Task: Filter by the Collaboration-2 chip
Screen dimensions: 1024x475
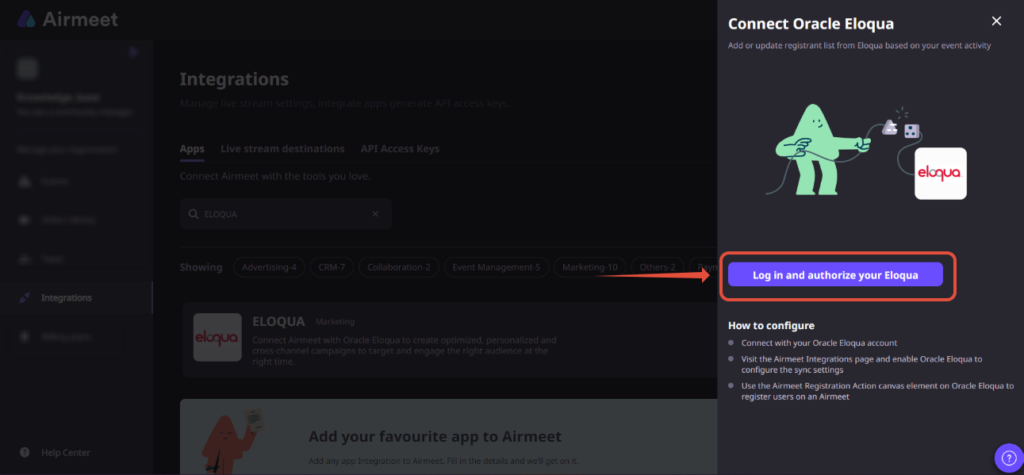Action: click(x=398, y=267)
